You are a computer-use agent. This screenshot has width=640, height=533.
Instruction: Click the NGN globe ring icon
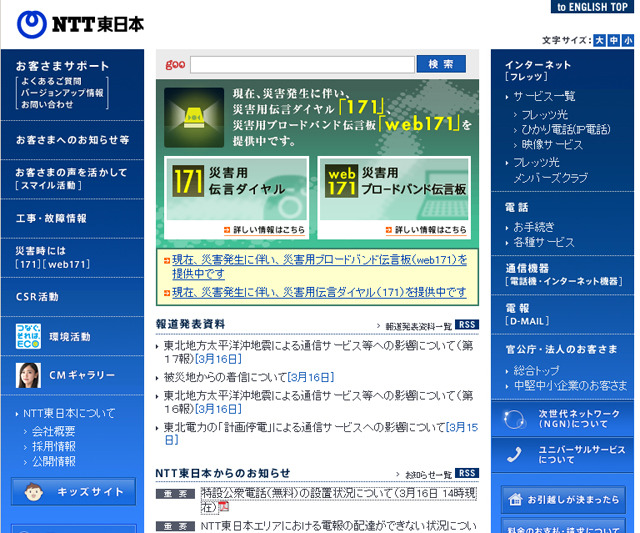point(513,419)
